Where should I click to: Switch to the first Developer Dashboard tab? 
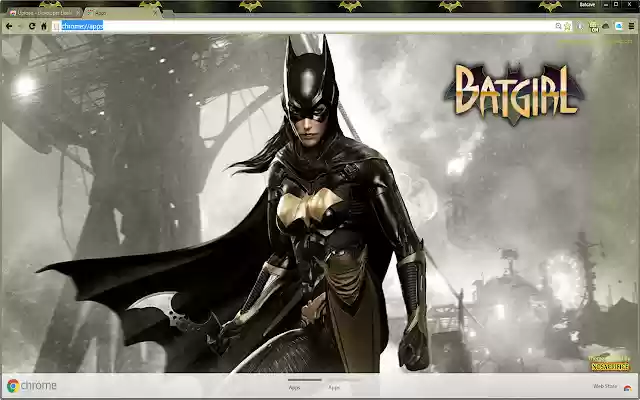(44, 13)
